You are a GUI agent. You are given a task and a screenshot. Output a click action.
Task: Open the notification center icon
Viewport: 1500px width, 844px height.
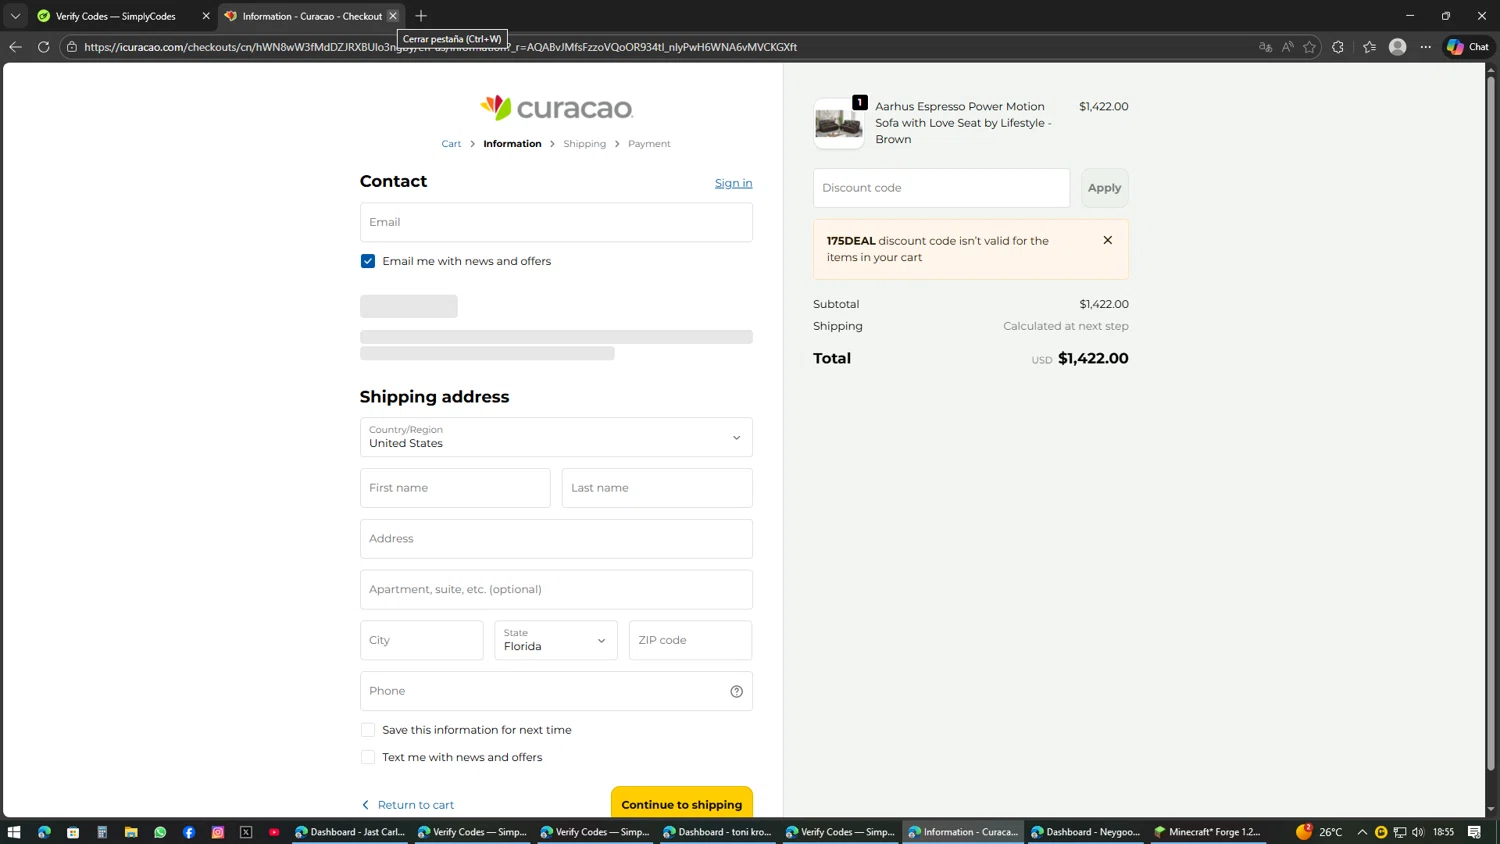tap(1474, 832)
